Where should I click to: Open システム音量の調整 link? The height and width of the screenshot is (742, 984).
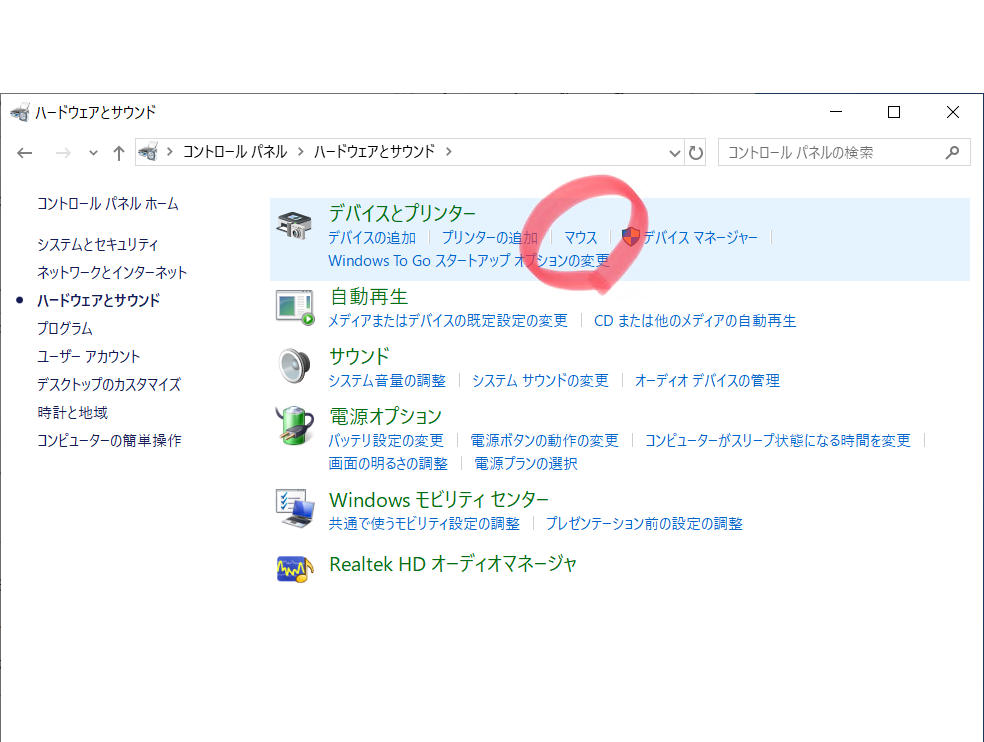[387, 380]
